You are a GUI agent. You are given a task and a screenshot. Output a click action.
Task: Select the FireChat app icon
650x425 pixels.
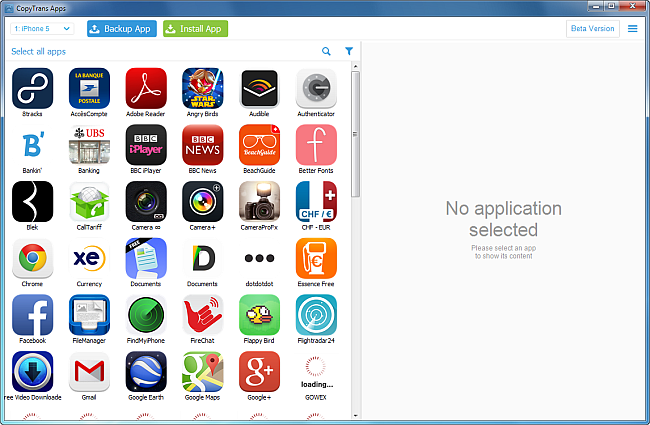click(202, 315)
